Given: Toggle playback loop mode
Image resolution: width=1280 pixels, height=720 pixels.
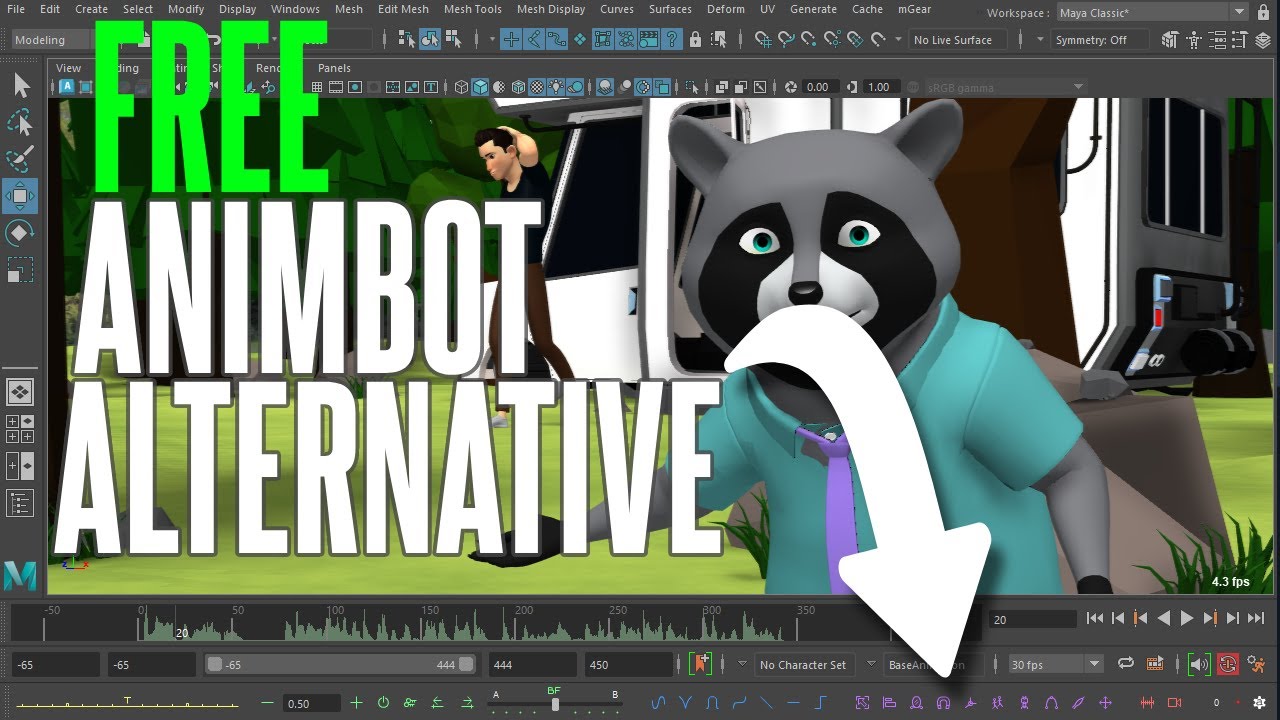Looking at the screenshot, I should (x=1126, y=663).
